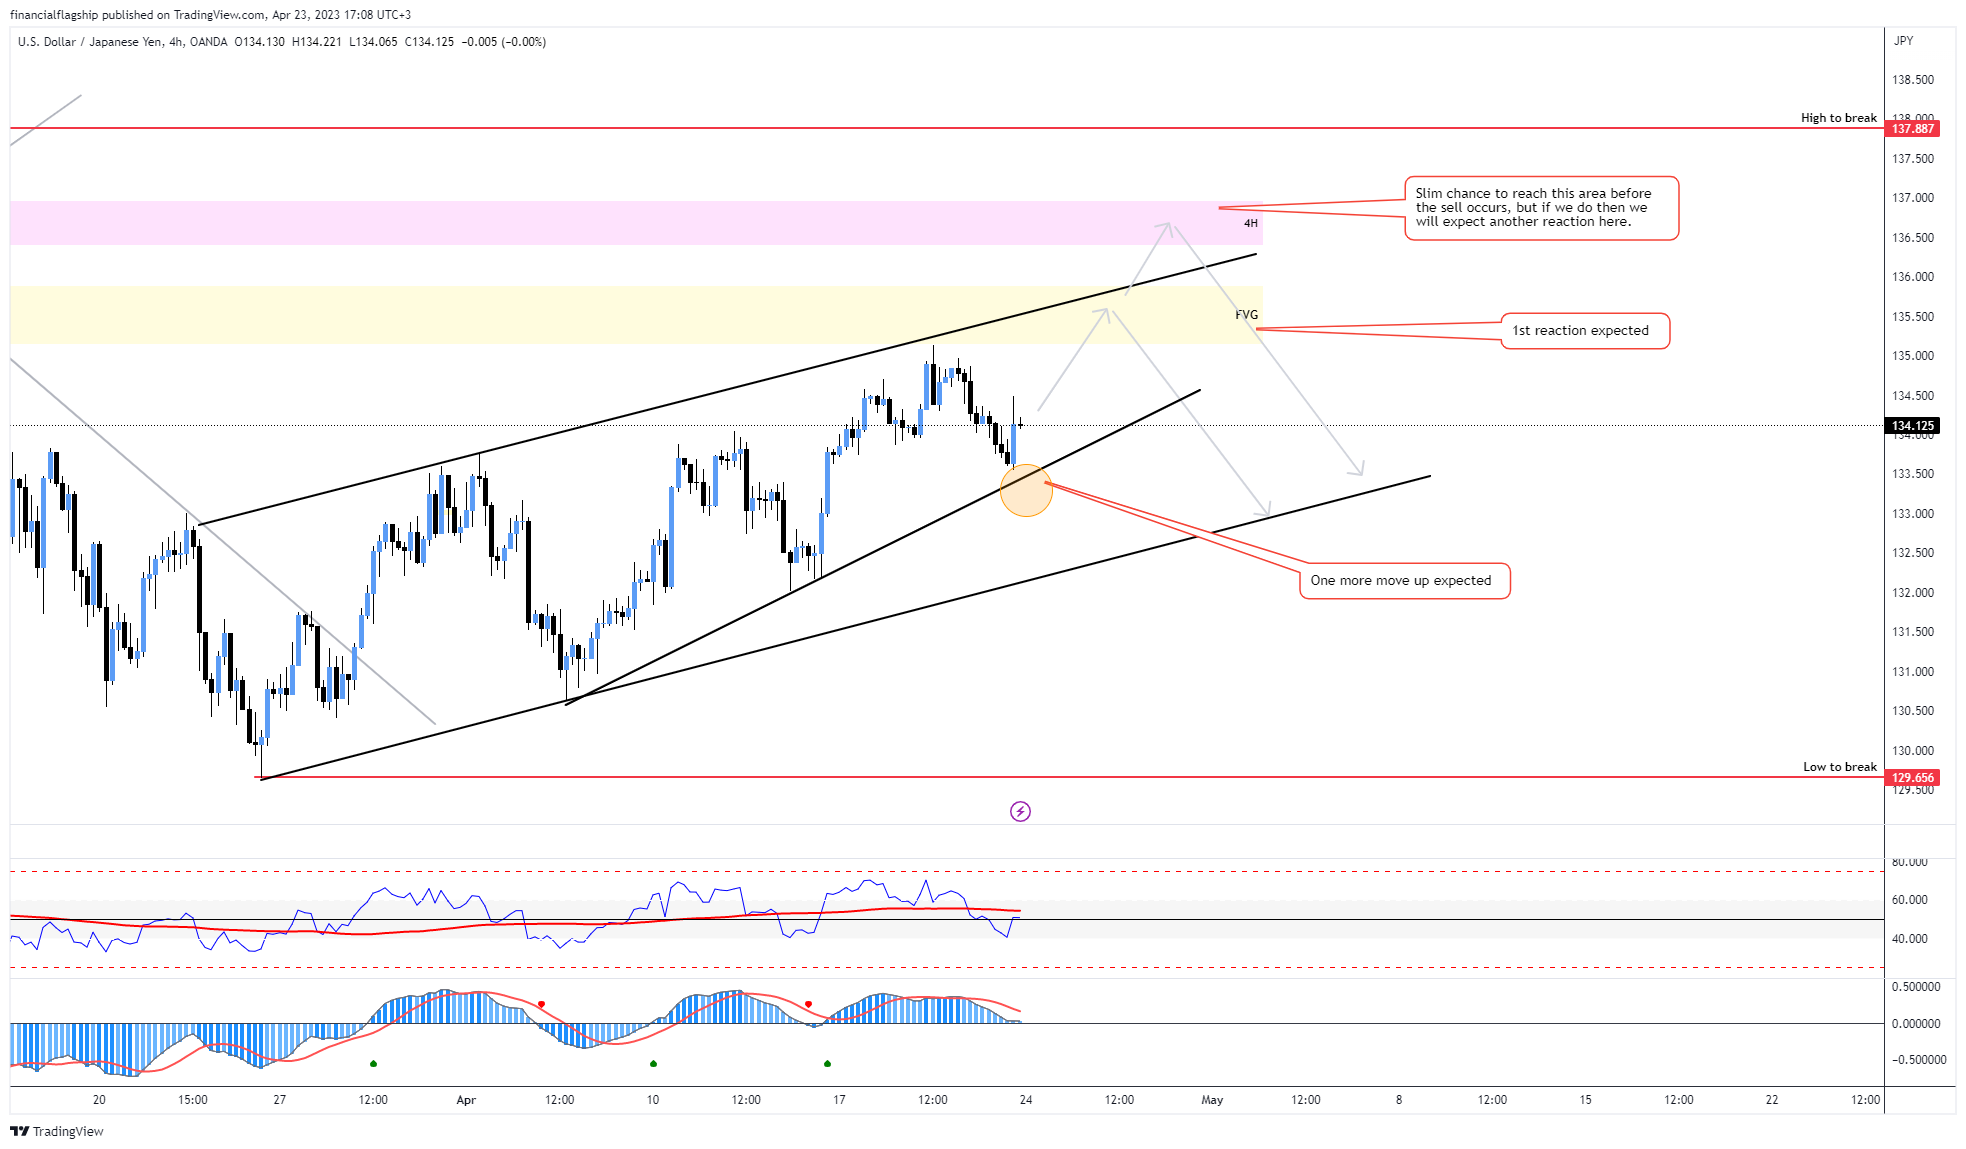Click the orange circle marker on trendline
1966x1149 pixels.
coord(1026,490)
